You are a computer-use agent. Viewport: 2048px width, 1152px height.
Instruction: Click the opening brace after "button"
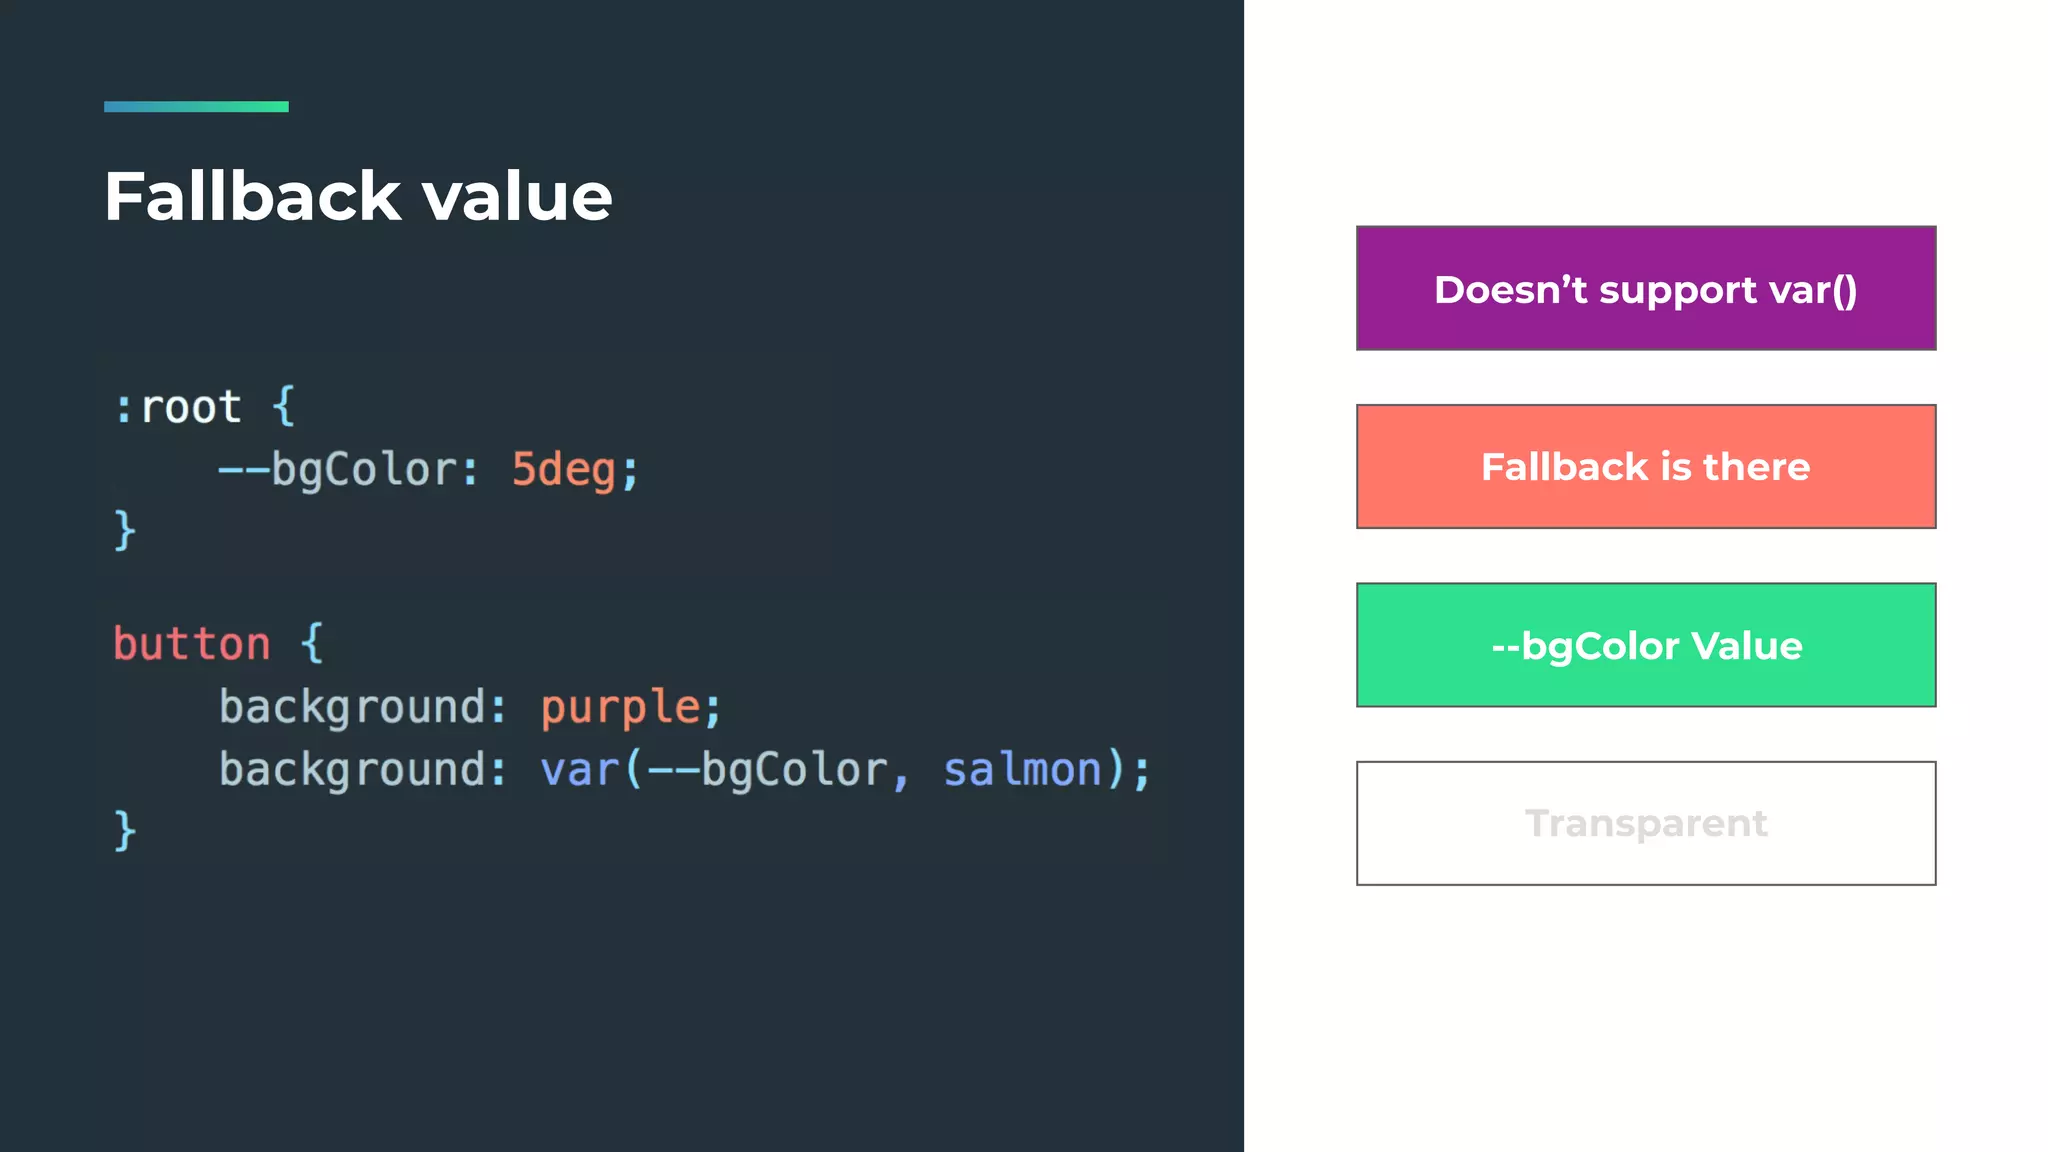pos(312,643)
